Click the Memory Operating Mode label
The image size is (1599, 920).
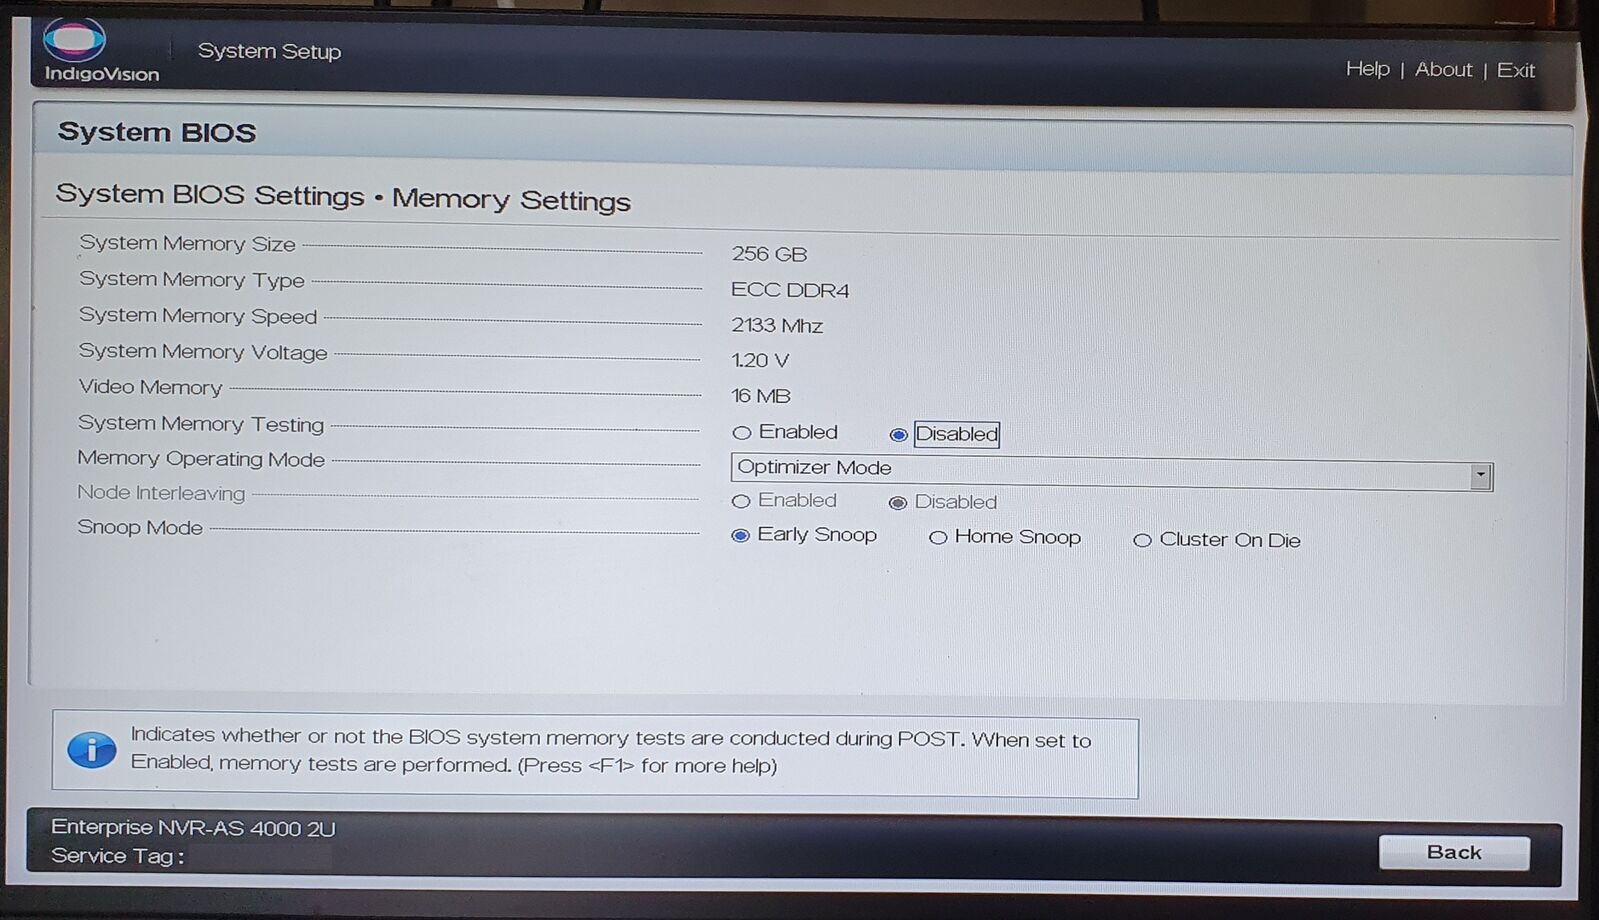click(x=201, y=458)
